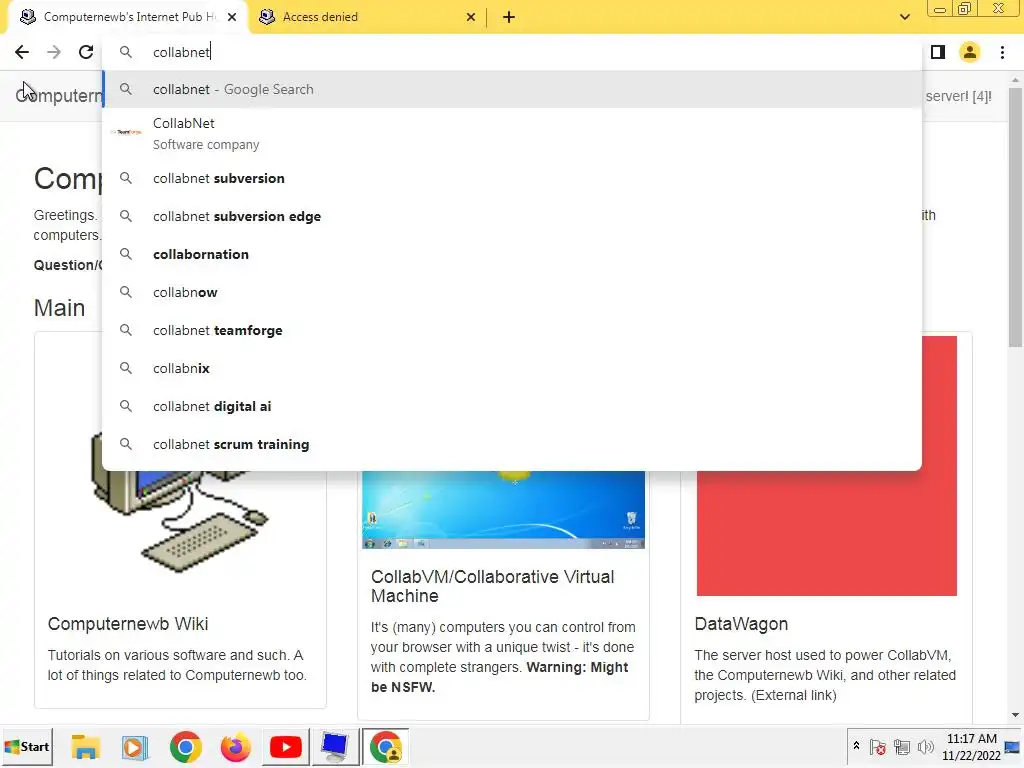1024x768 pixels.
Task: Open the volume speaker tray icon
Action: click(925, 746)
